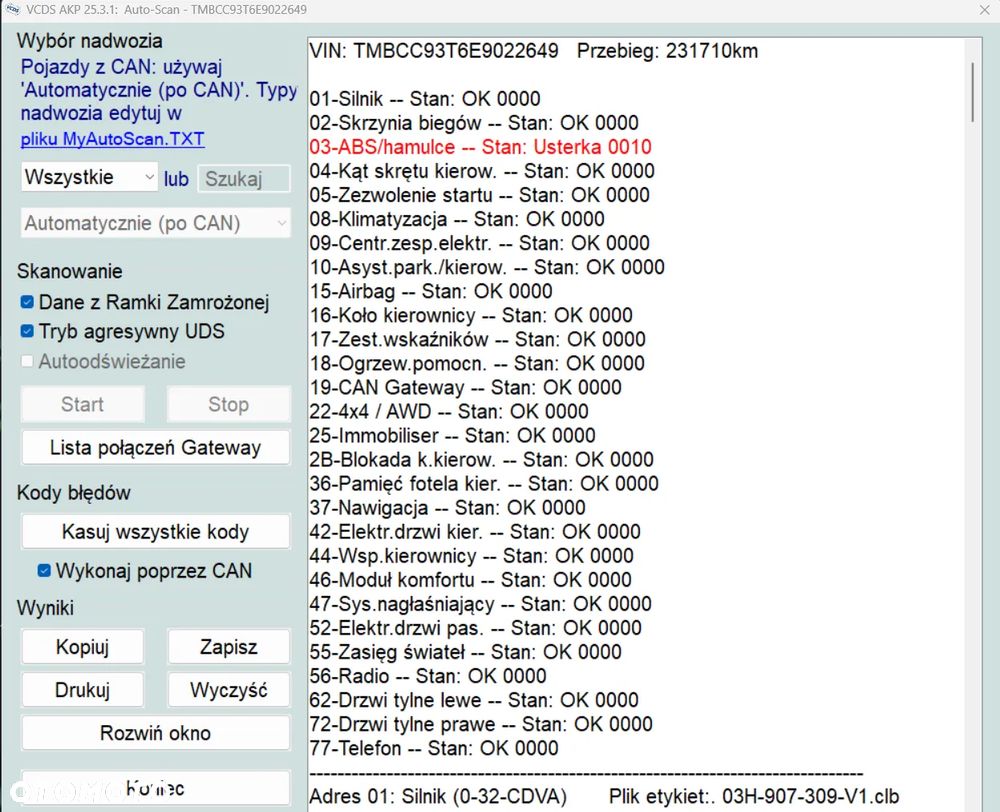The height and width of the screenshot is (812, 1000).
Task: Open the Wszystkie dropdown list
Action: pyautogui.click(x=89, y=177)
